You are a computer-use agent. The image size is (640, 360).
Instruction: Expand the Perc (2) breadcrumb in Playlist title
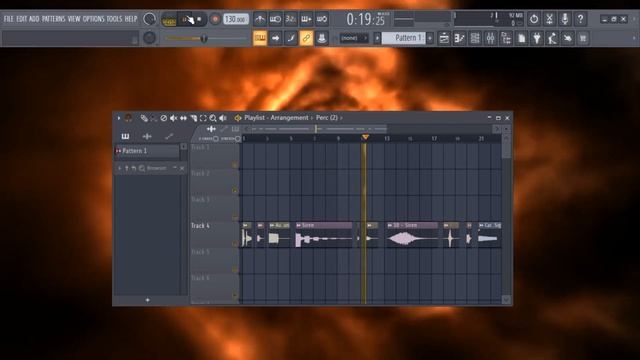(327, 118)
